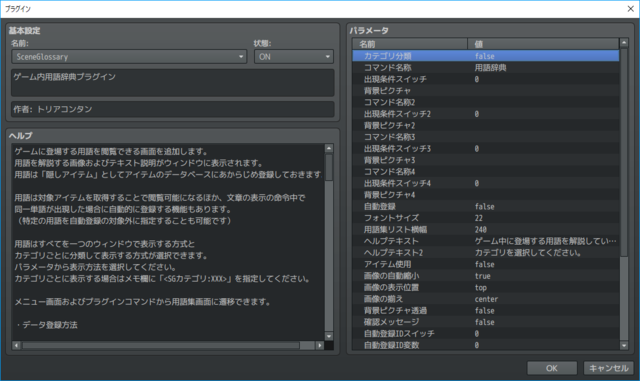Select the 出現条件スイッチ3 parameter row

pyautogui.click(x=486, y=149)
